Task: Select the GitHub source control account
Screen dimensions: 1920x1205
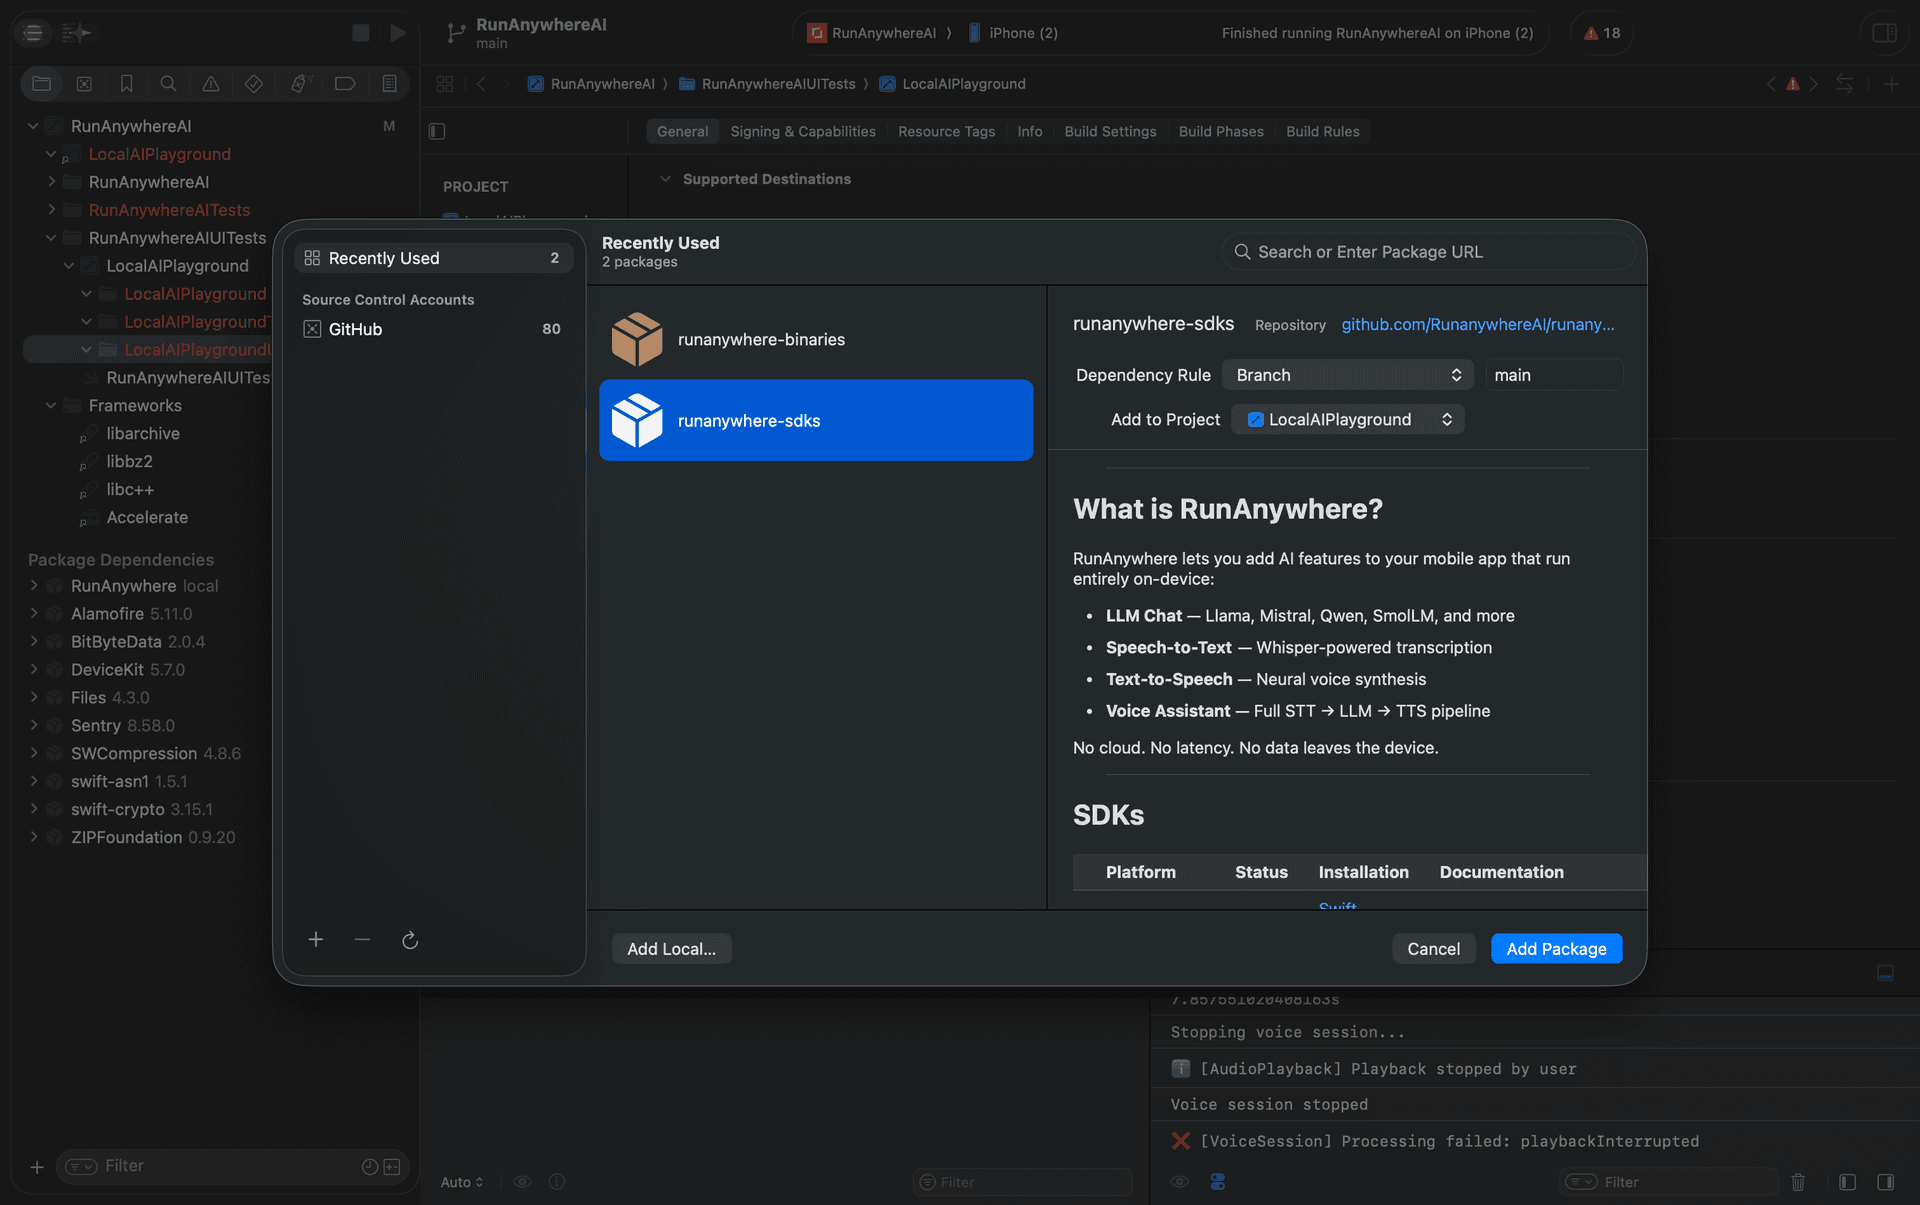Action: (433, 329)
